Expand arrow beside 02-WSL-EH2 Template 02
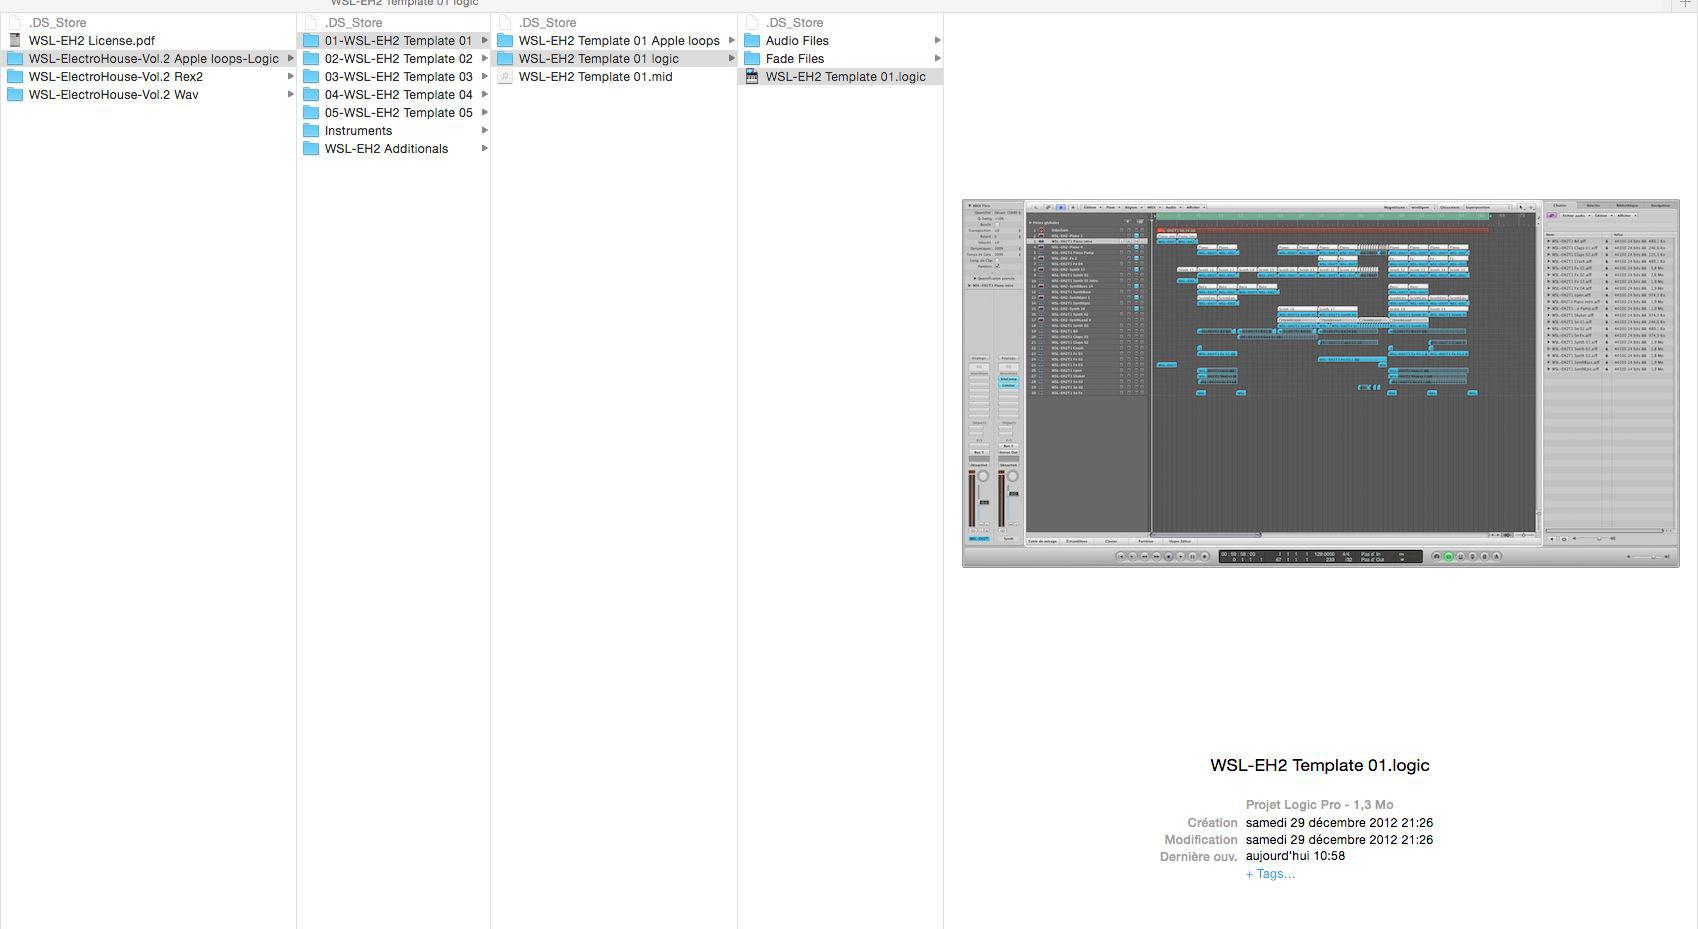The height and width of the screenshot is (929, 1698). tap(485, 59)
